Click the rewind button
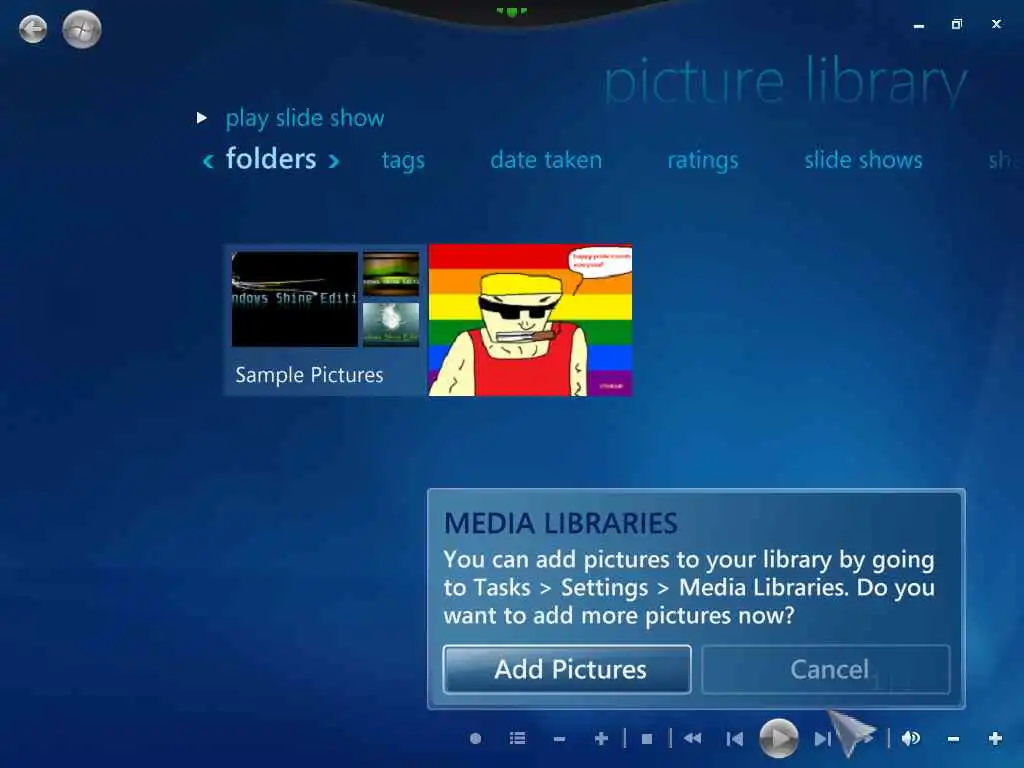 point(692,739)
